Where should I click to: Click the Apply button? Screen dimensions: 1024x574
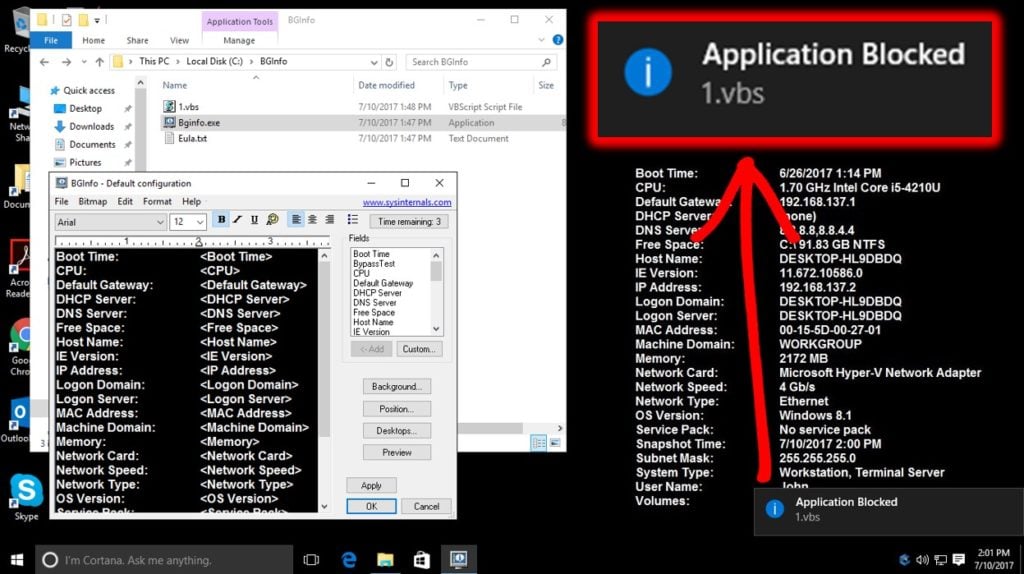[371, 485]
